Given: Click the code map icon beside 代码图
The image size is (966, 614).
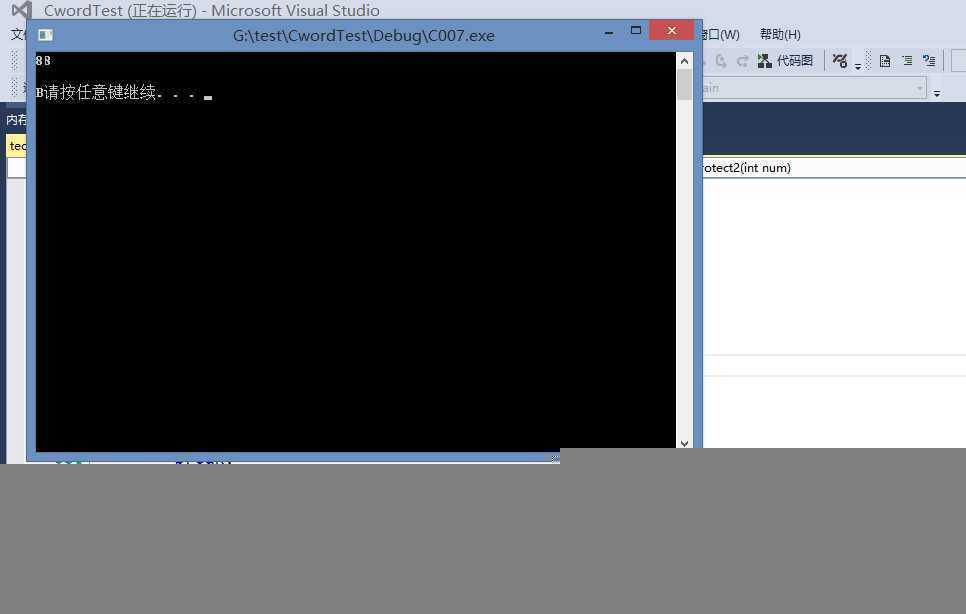Looking at the screenshot, I should 765,60.
